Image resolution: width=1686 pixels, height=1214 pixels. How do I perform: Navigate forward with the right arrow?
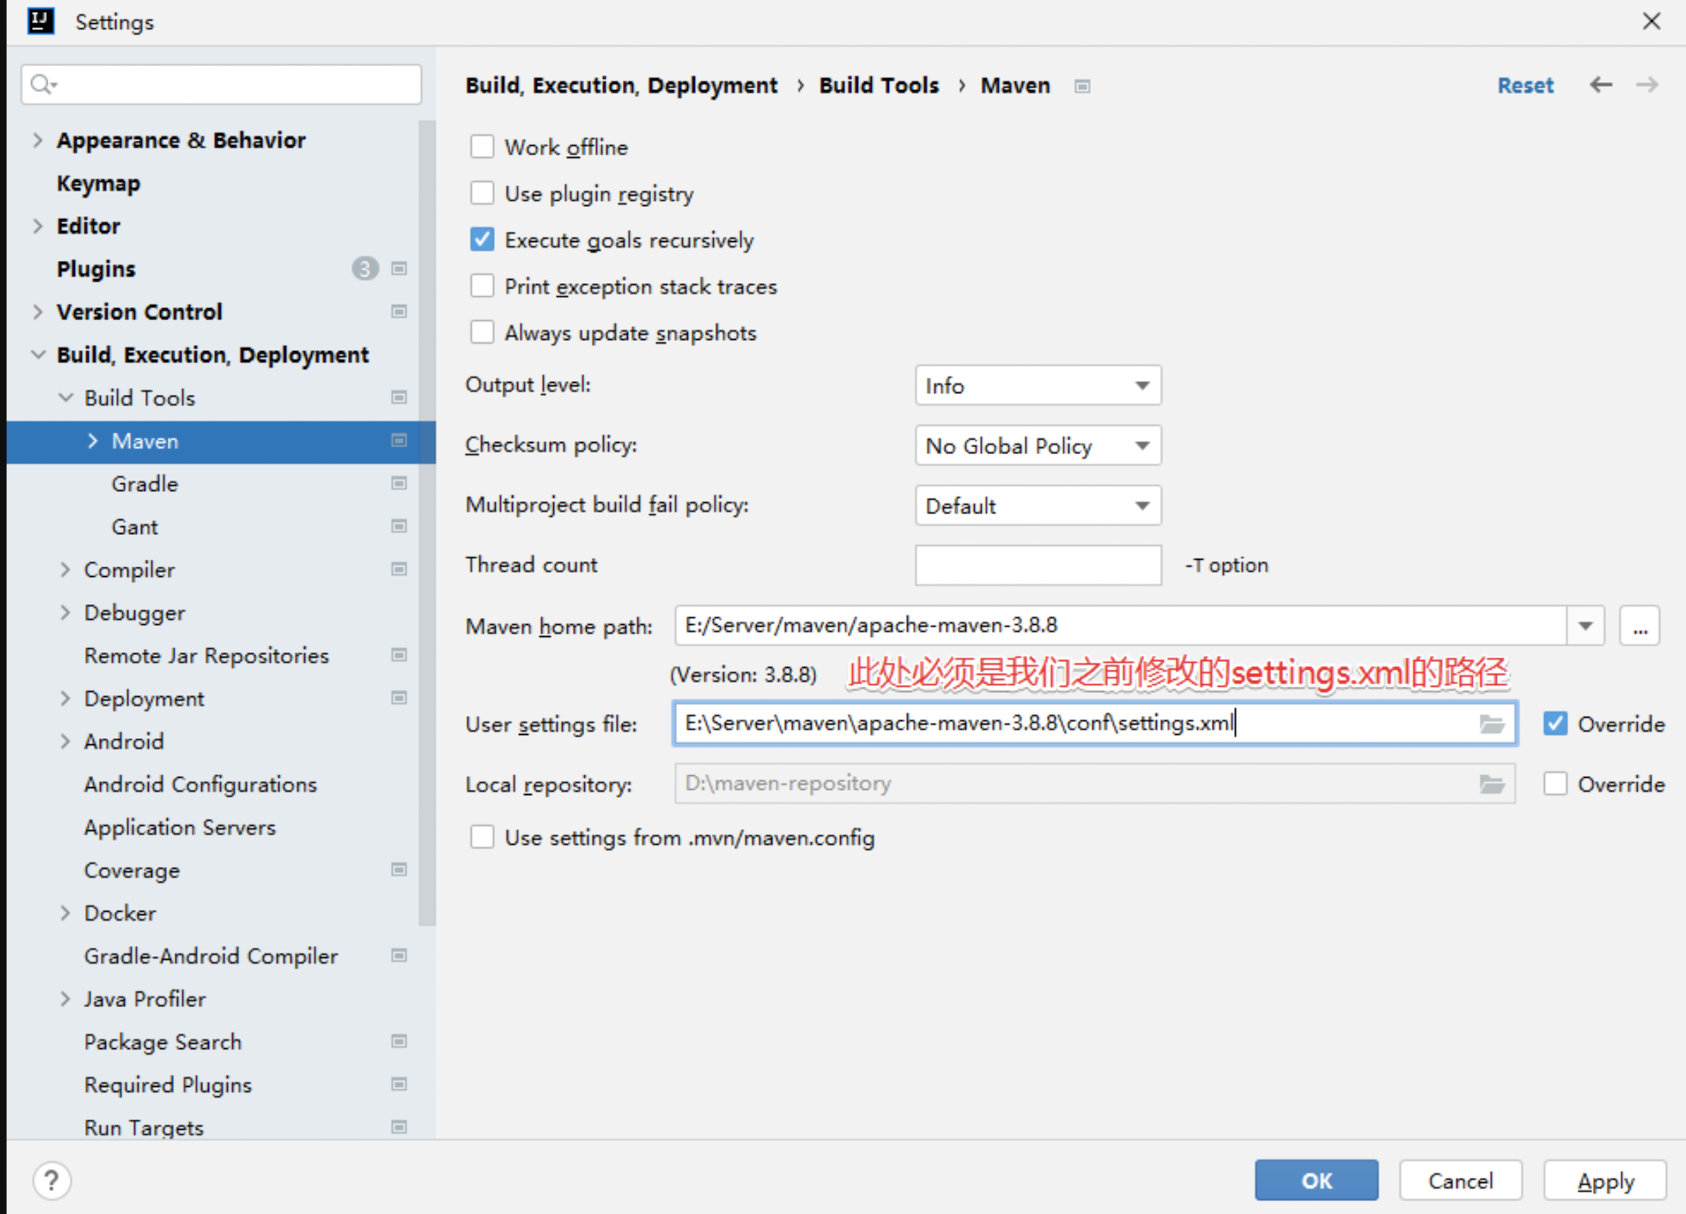[x=1647, y=85]
